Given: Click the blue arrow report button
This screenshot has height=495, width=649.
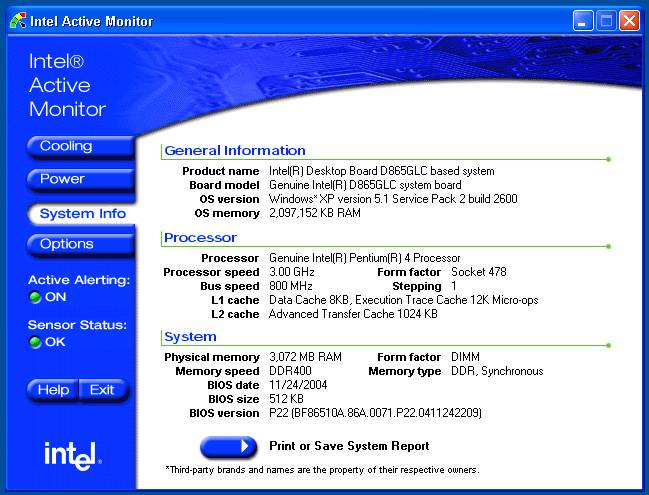Looking at the screenshot, I should (x=228, y=447).
